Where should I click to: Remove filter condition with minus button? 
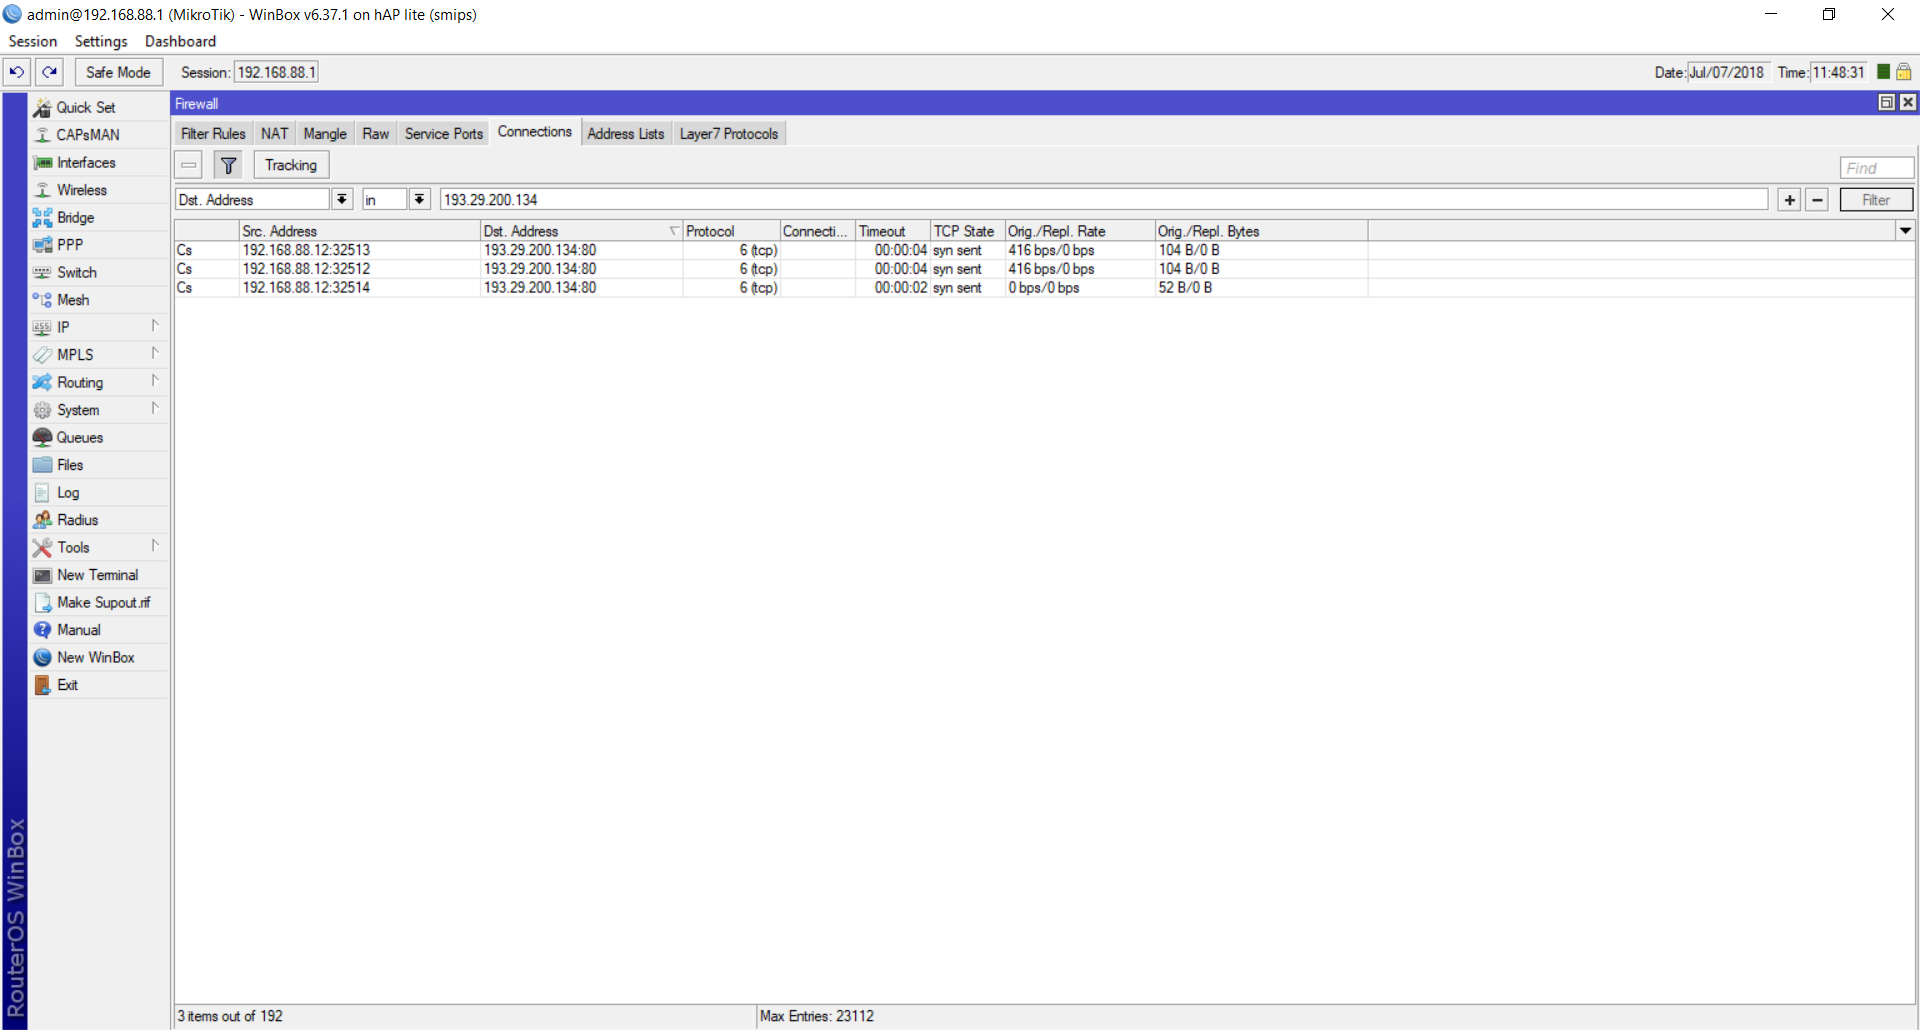tap(1818, 200)
